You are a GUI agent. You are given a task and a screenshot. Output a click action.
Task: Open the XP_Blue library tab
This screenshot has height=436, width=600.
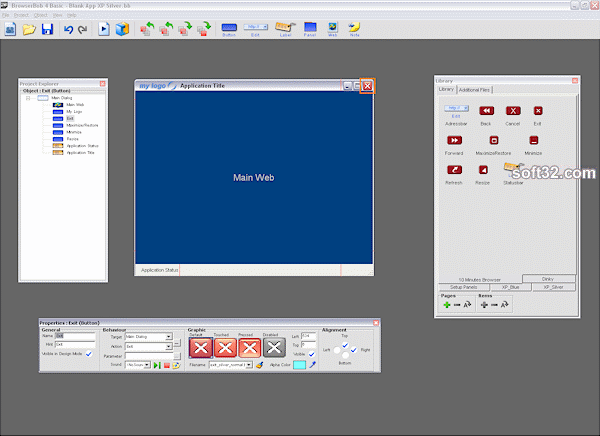tap(509, 286)
